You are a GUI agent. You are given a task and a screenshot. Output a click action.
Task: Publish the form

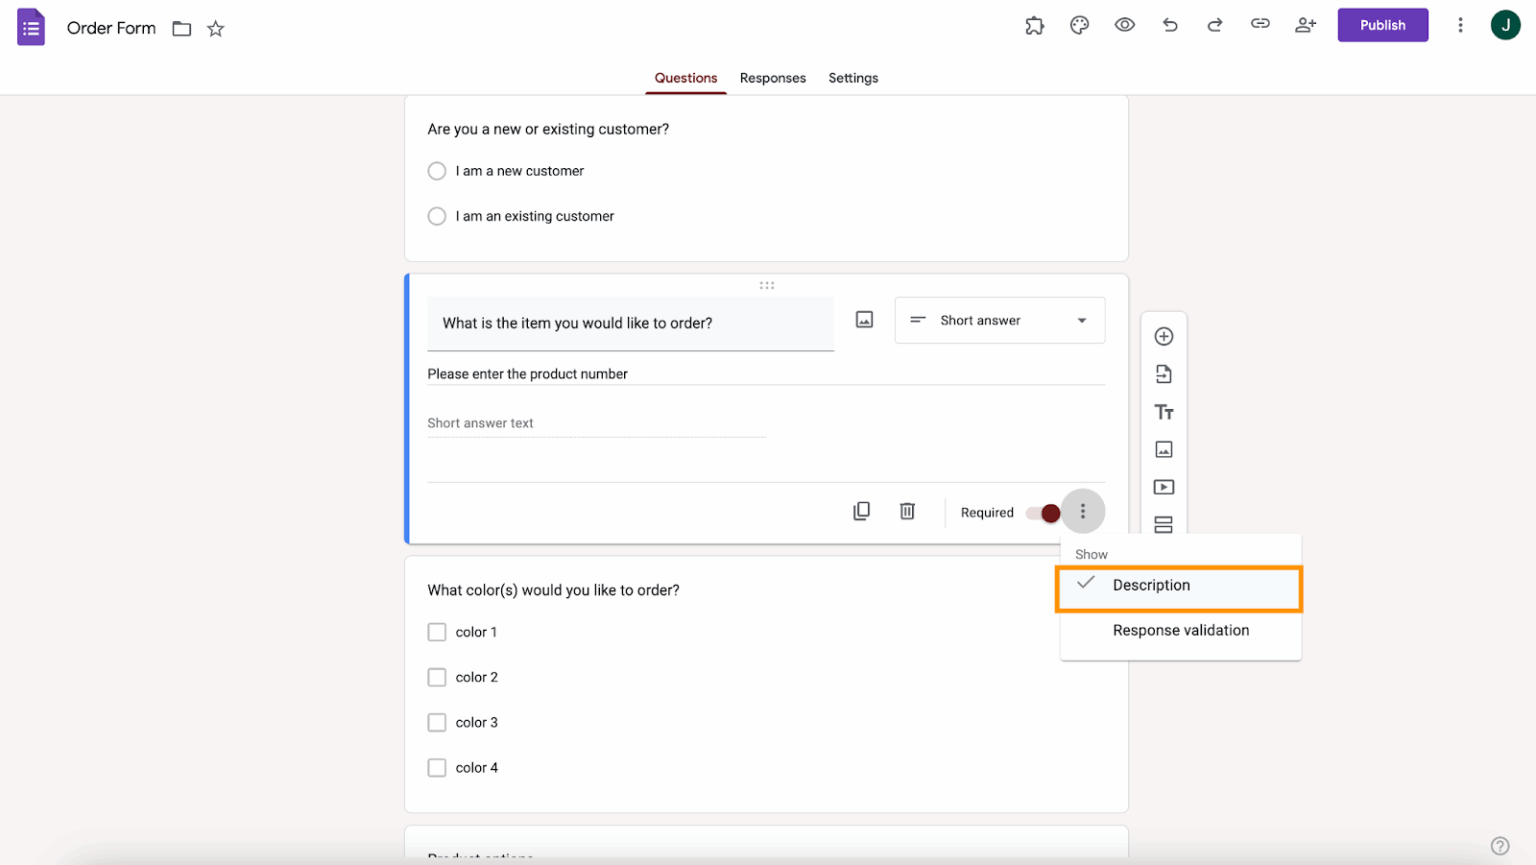click(1382, 25)
